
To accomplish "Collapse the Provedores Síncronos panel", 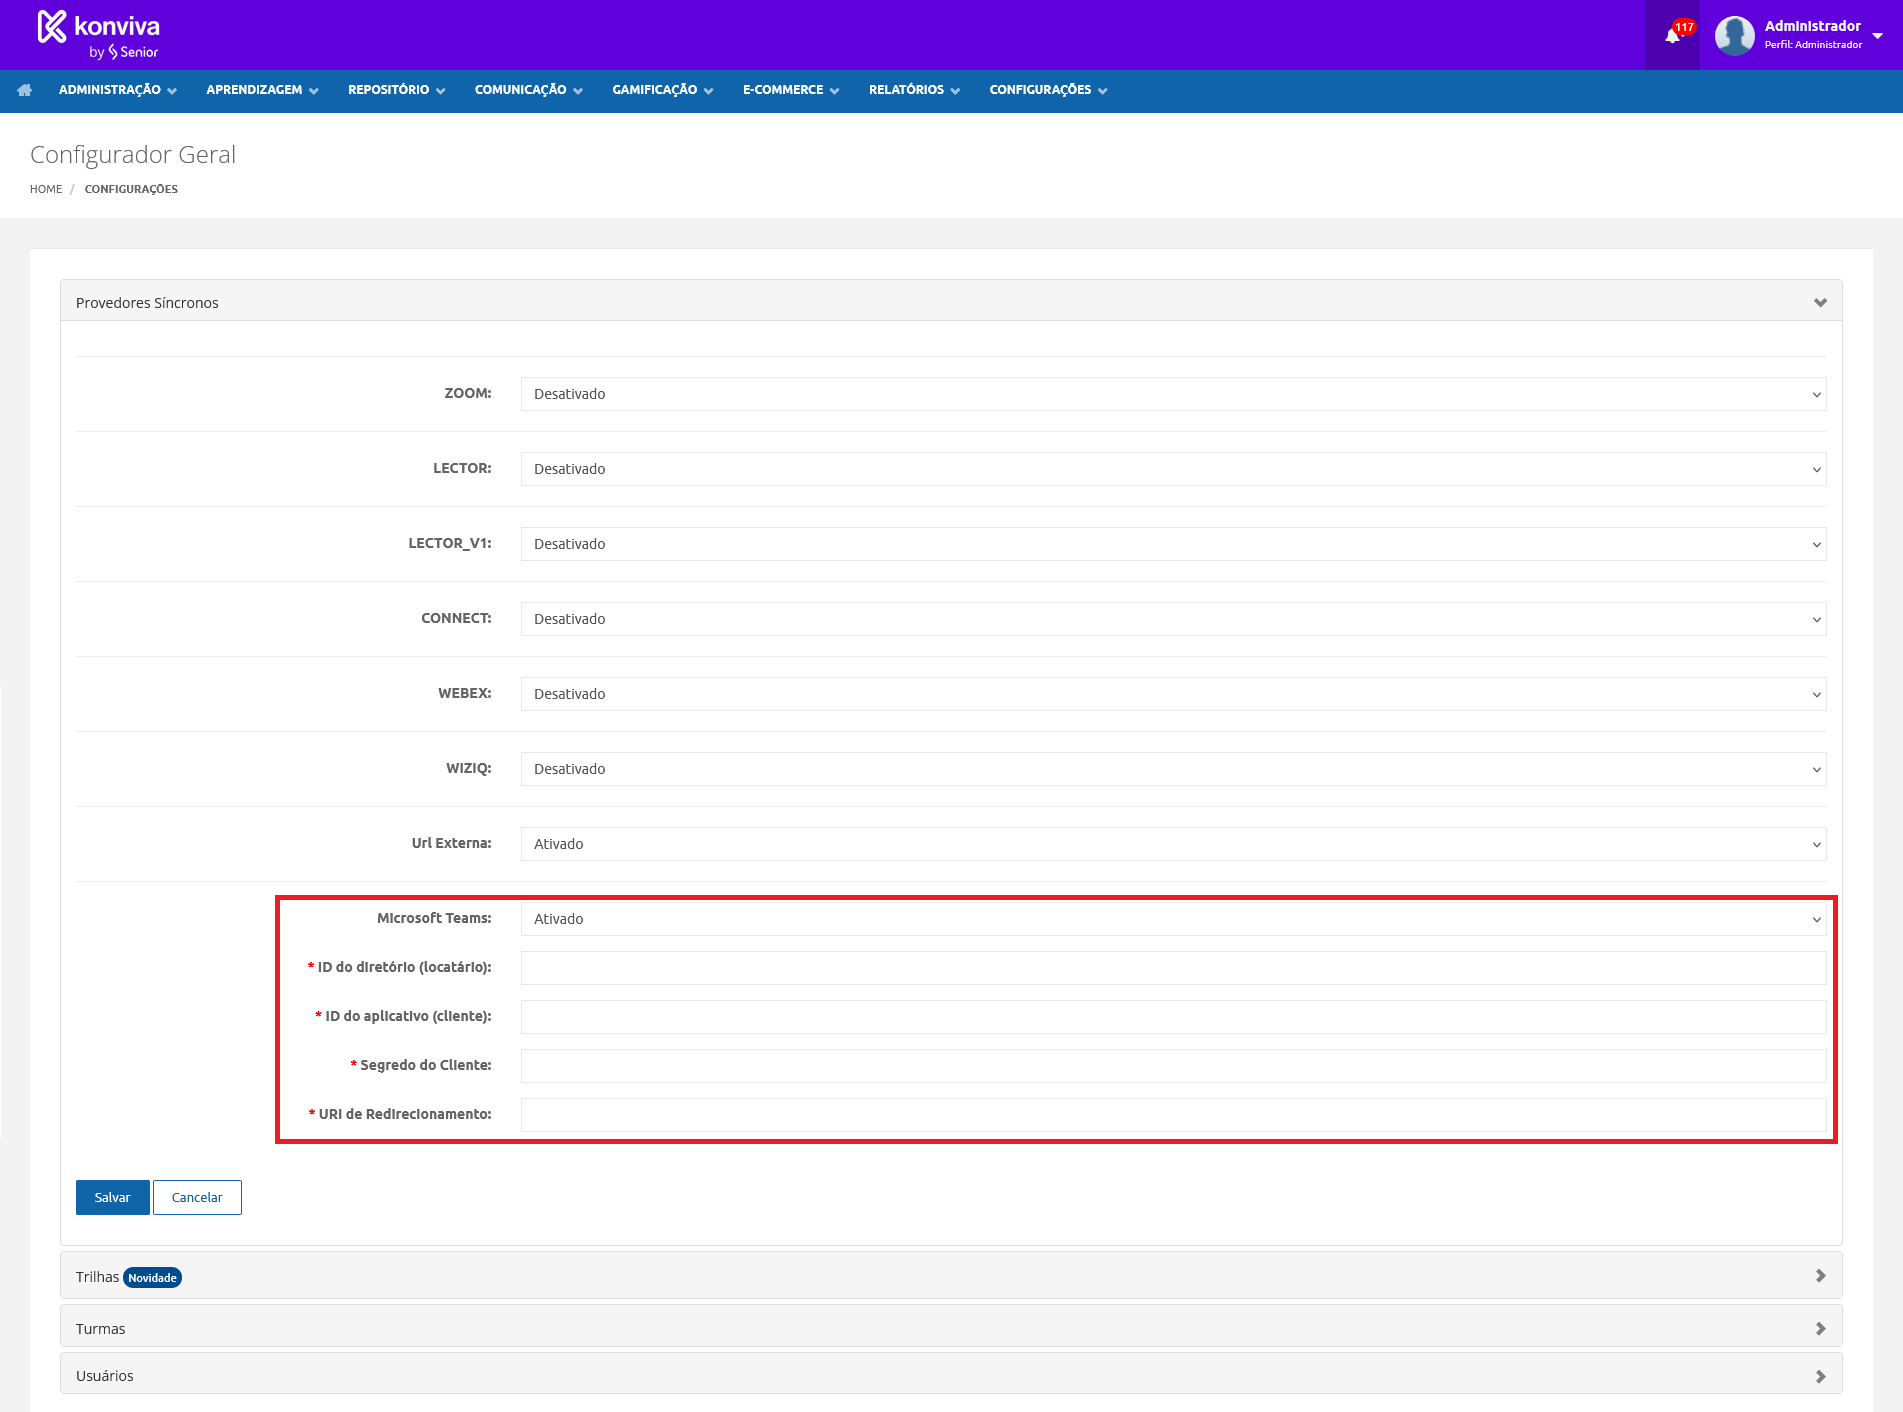I will pos(951,302).
